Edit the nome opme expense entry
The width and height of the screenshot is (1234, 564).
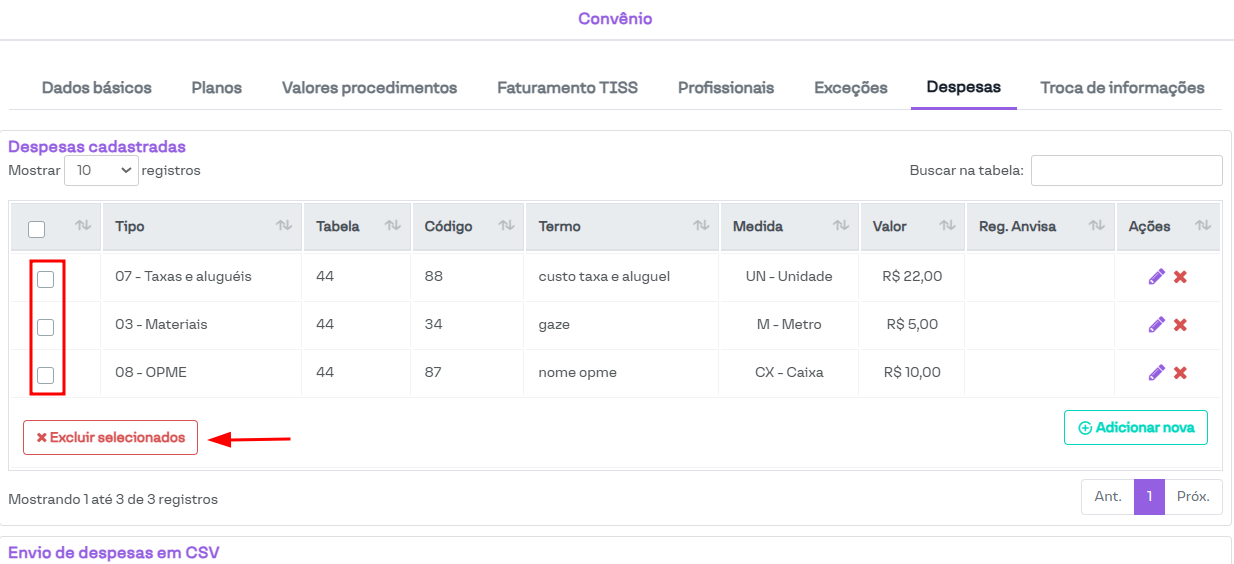[1156, 373]
